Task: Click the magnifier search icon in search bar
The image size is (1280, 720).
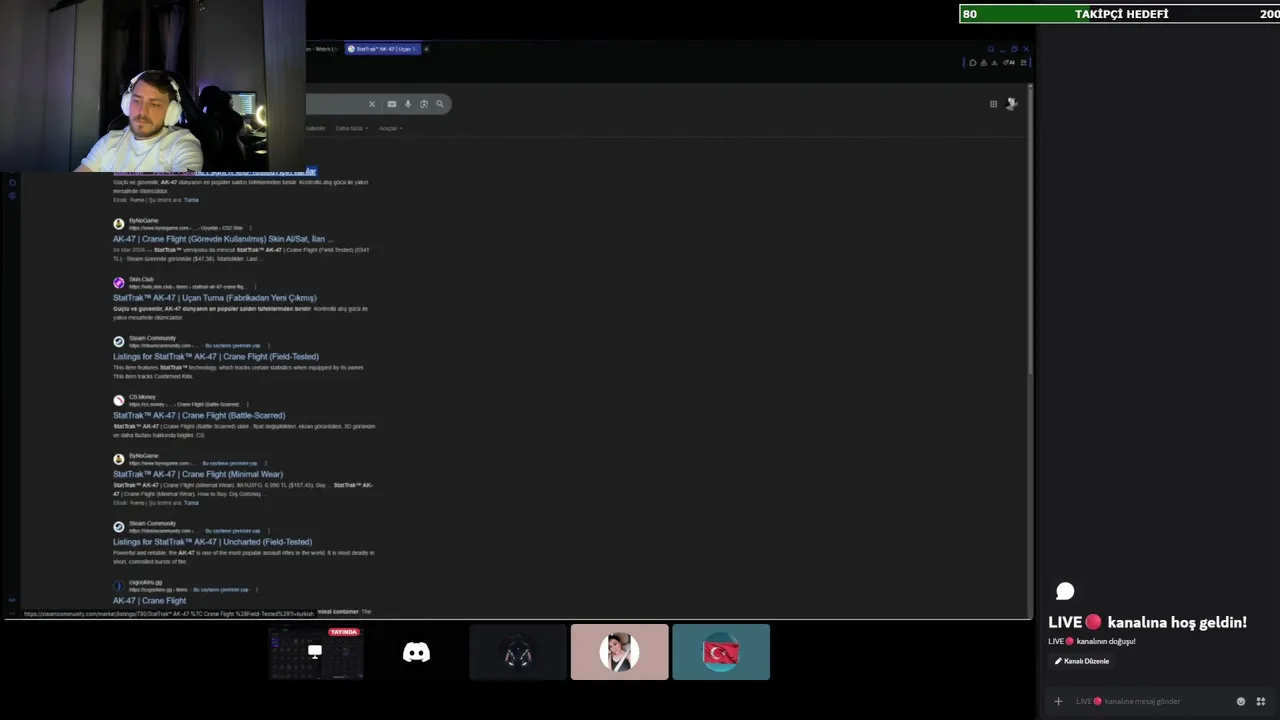Action: 440,104
